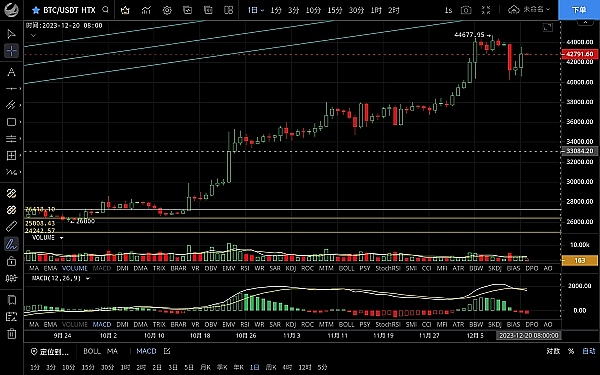Open chart settings gear icon
The height and width of the screenshot is (375, 600).
pos(167,10)
